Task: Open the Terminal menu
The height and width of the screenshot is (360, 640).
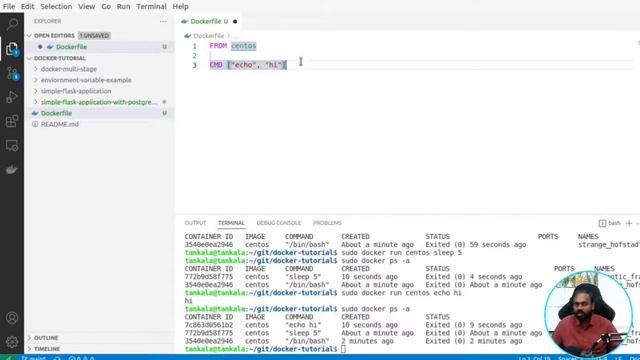Action: [x=151, y=7]
